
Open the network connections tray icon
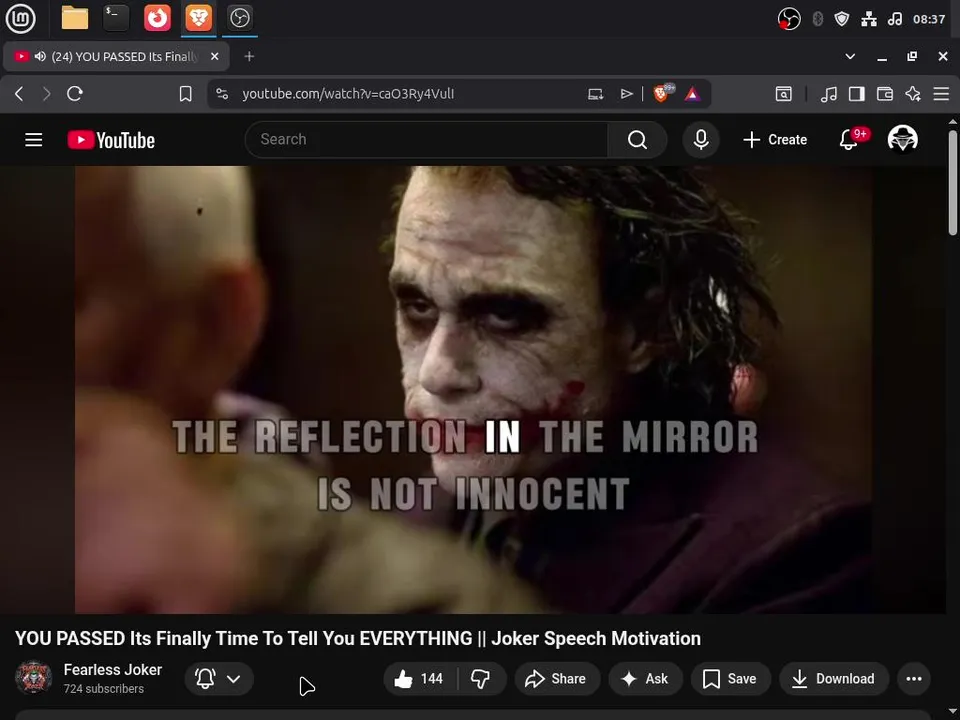pyautogui.click(x=869, y=19)
